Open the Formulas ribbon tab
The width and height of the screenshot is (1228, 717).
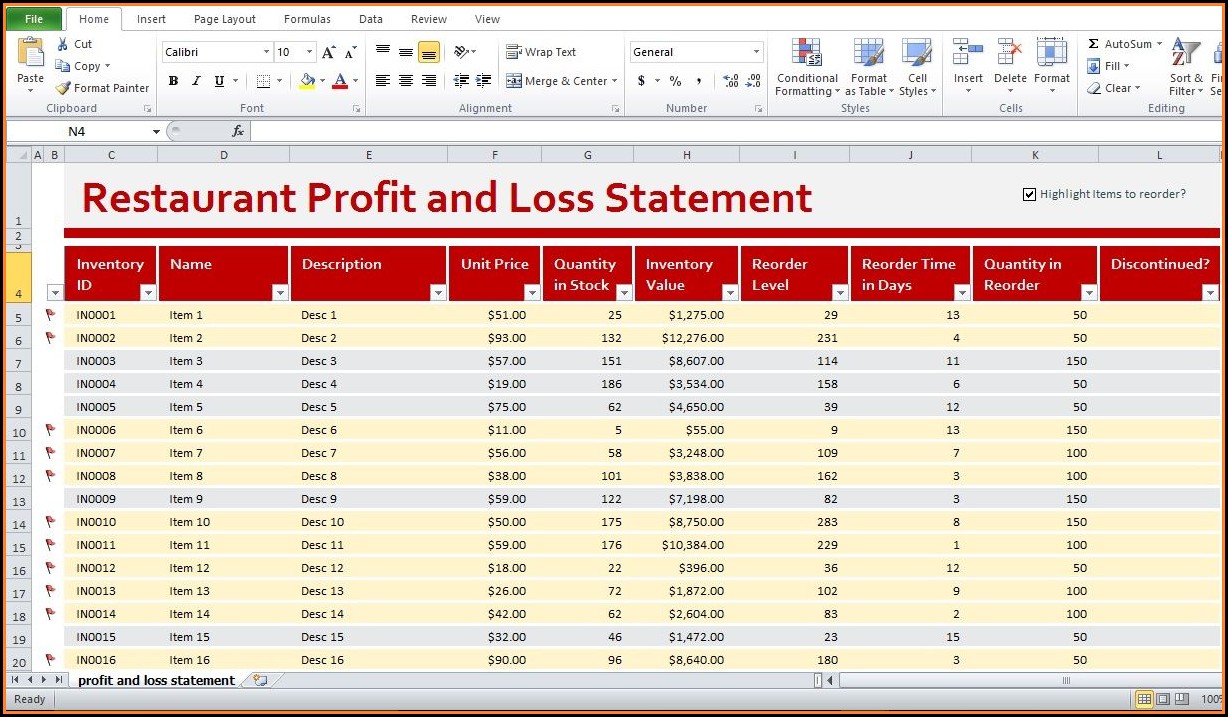tap(307, 19)
